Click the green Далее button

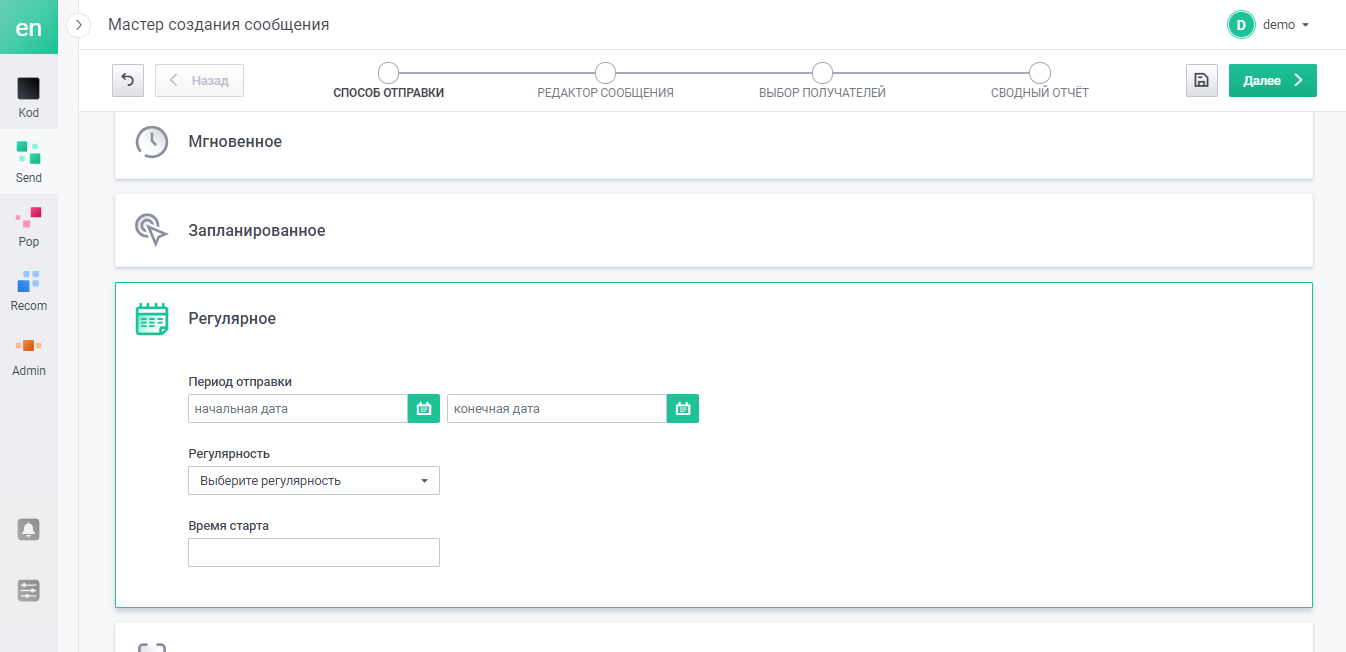click(x=1273, y=80)
